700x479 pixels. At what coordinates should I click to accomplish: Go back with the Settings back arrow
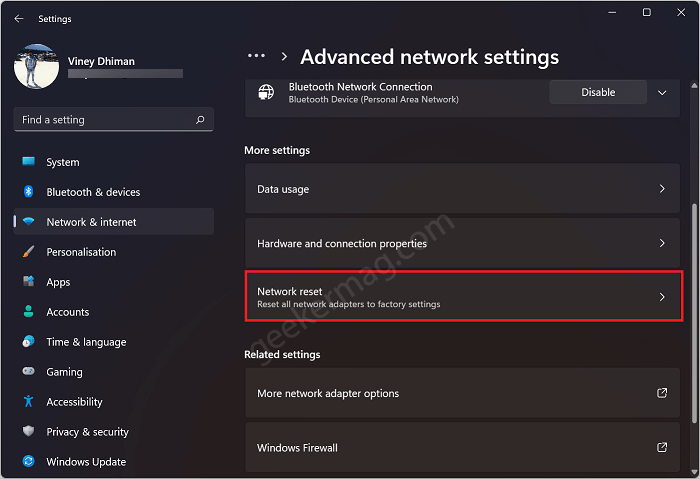[x=19, y=18]
